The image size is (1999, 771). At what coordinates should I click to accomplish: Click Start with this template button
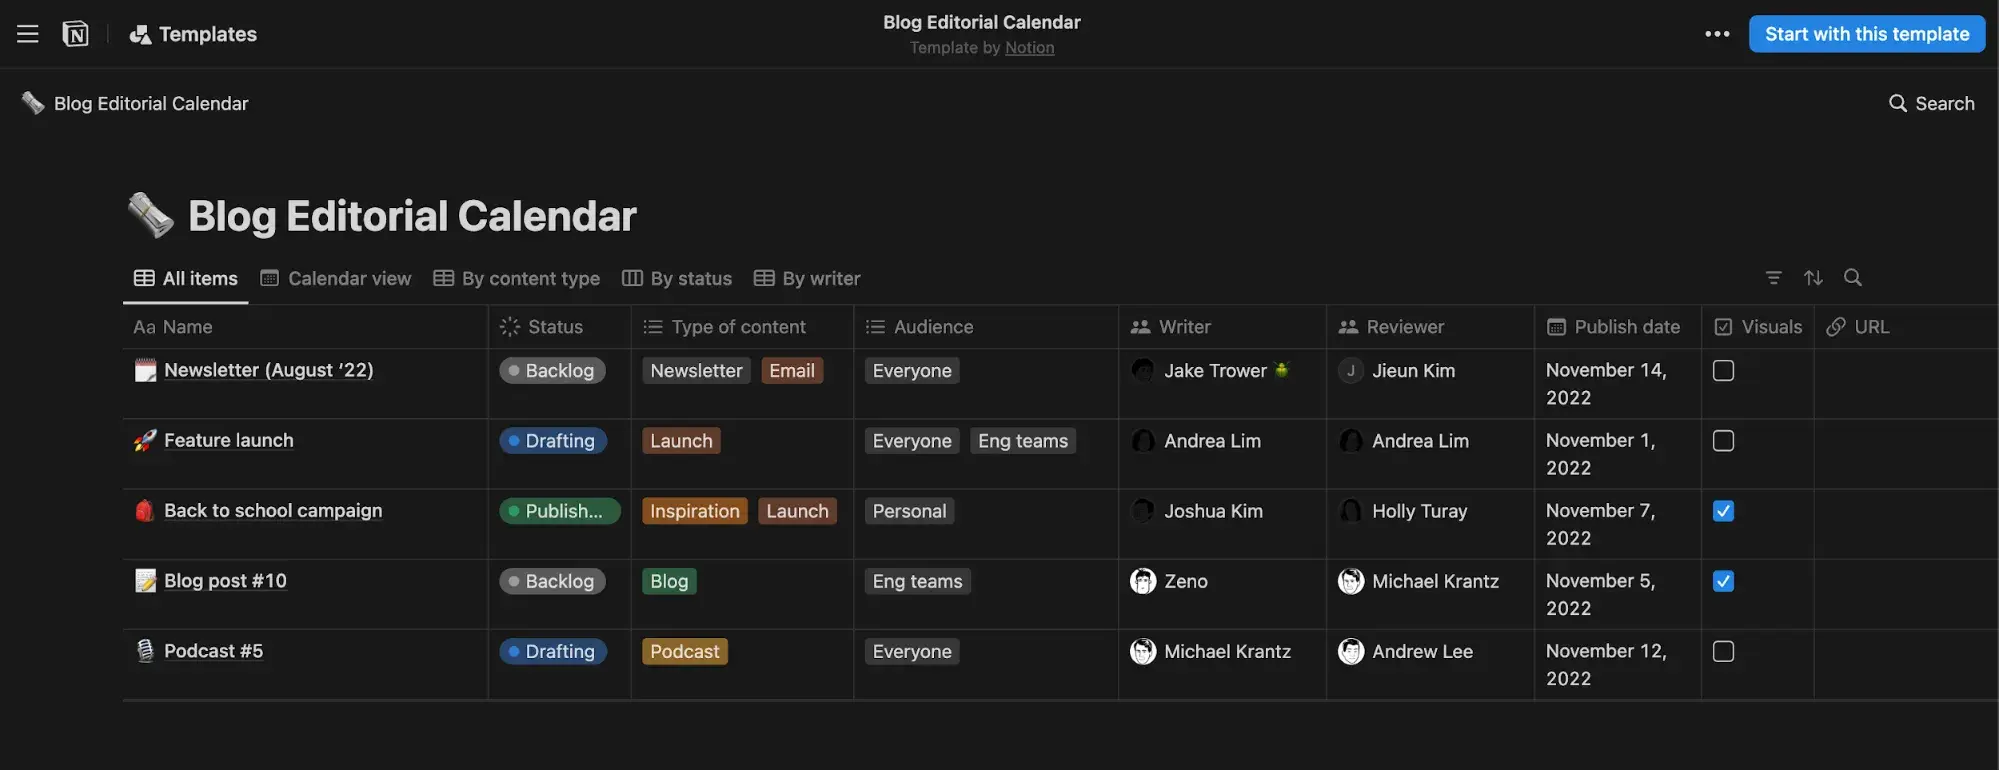coord(1867,34)
